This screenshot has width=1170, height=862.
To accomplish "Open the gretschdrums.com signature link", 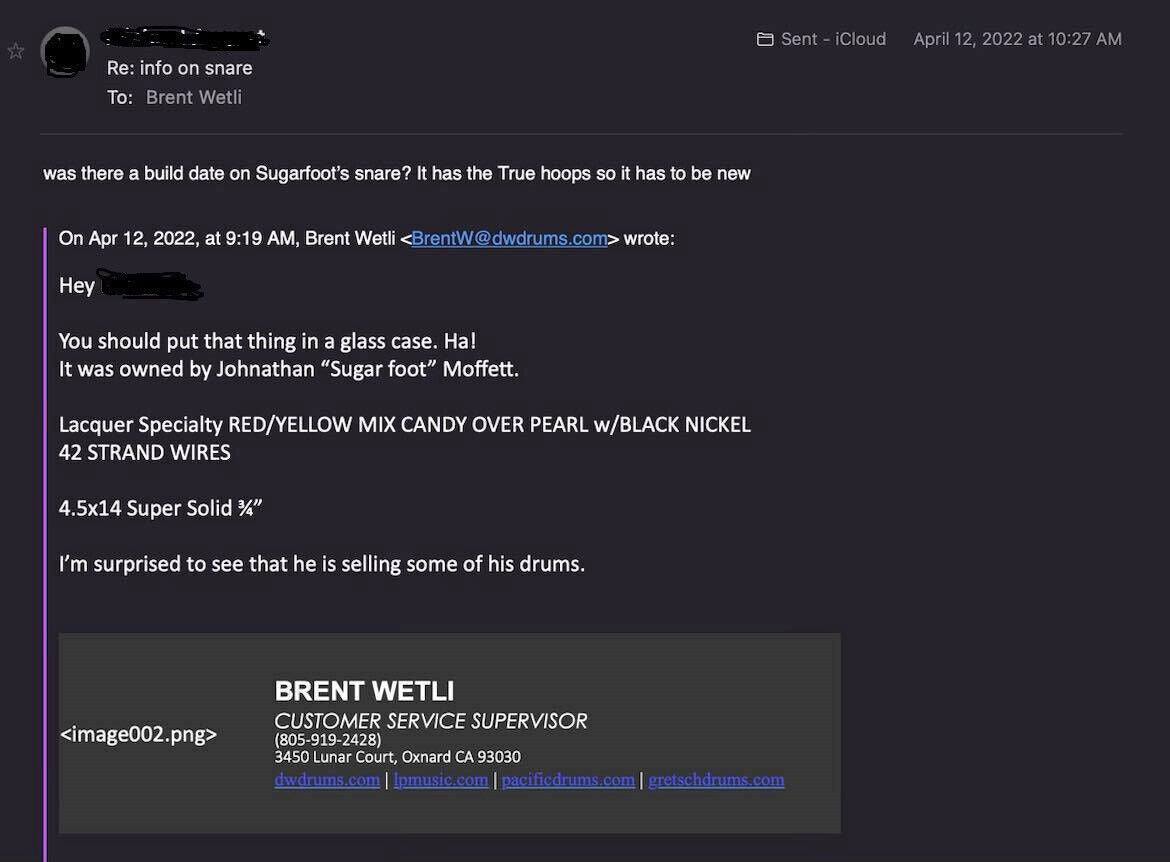I will (716, 780).
